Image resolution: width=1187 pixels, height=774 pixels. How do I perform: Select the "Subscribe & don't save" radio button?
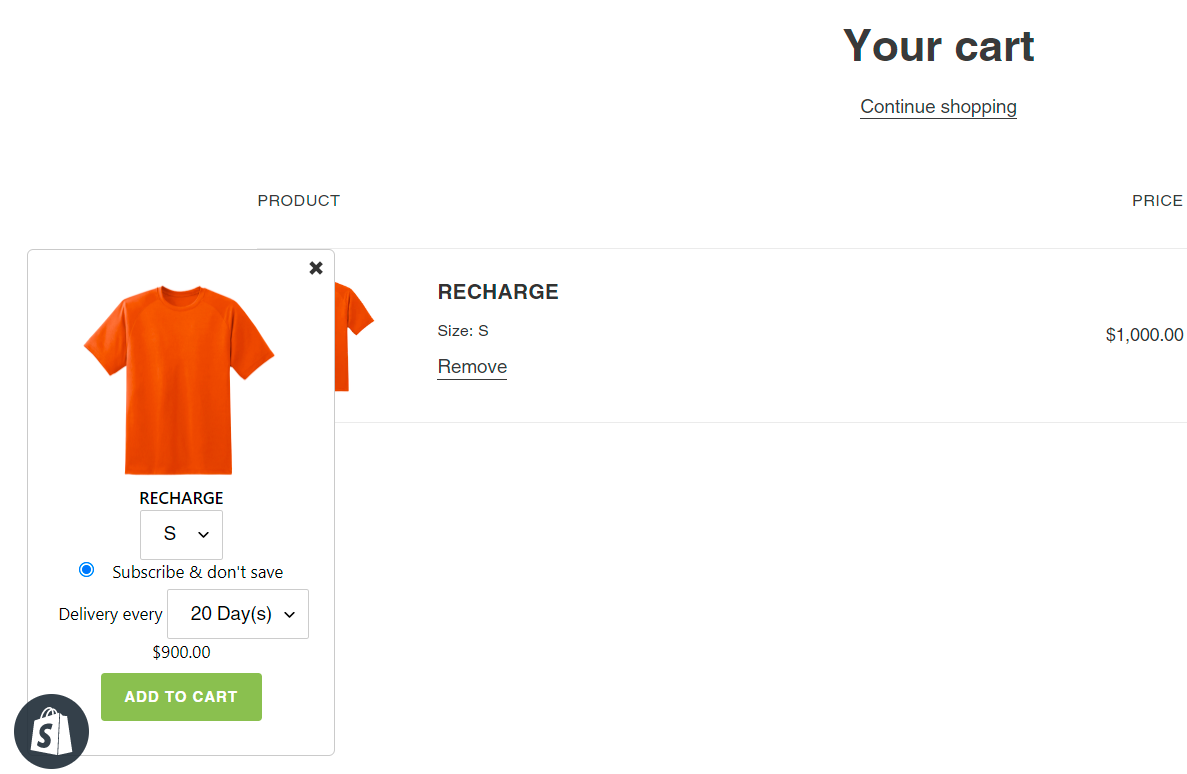coord(87,570)
